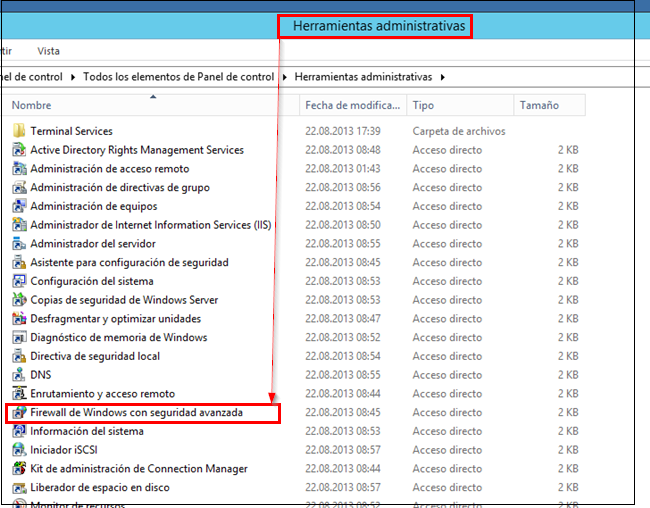Select Administración de directivas de grupo name
Viewport: 650px width, 508px height.
click(120, 187)
